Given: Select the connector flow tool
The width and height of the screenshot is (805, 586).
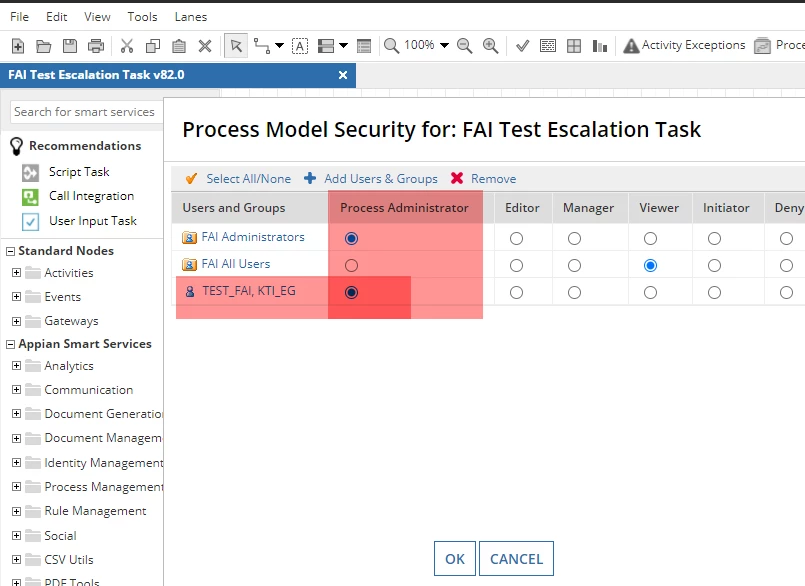Looking at the screenshot, I should pos(262,46).
